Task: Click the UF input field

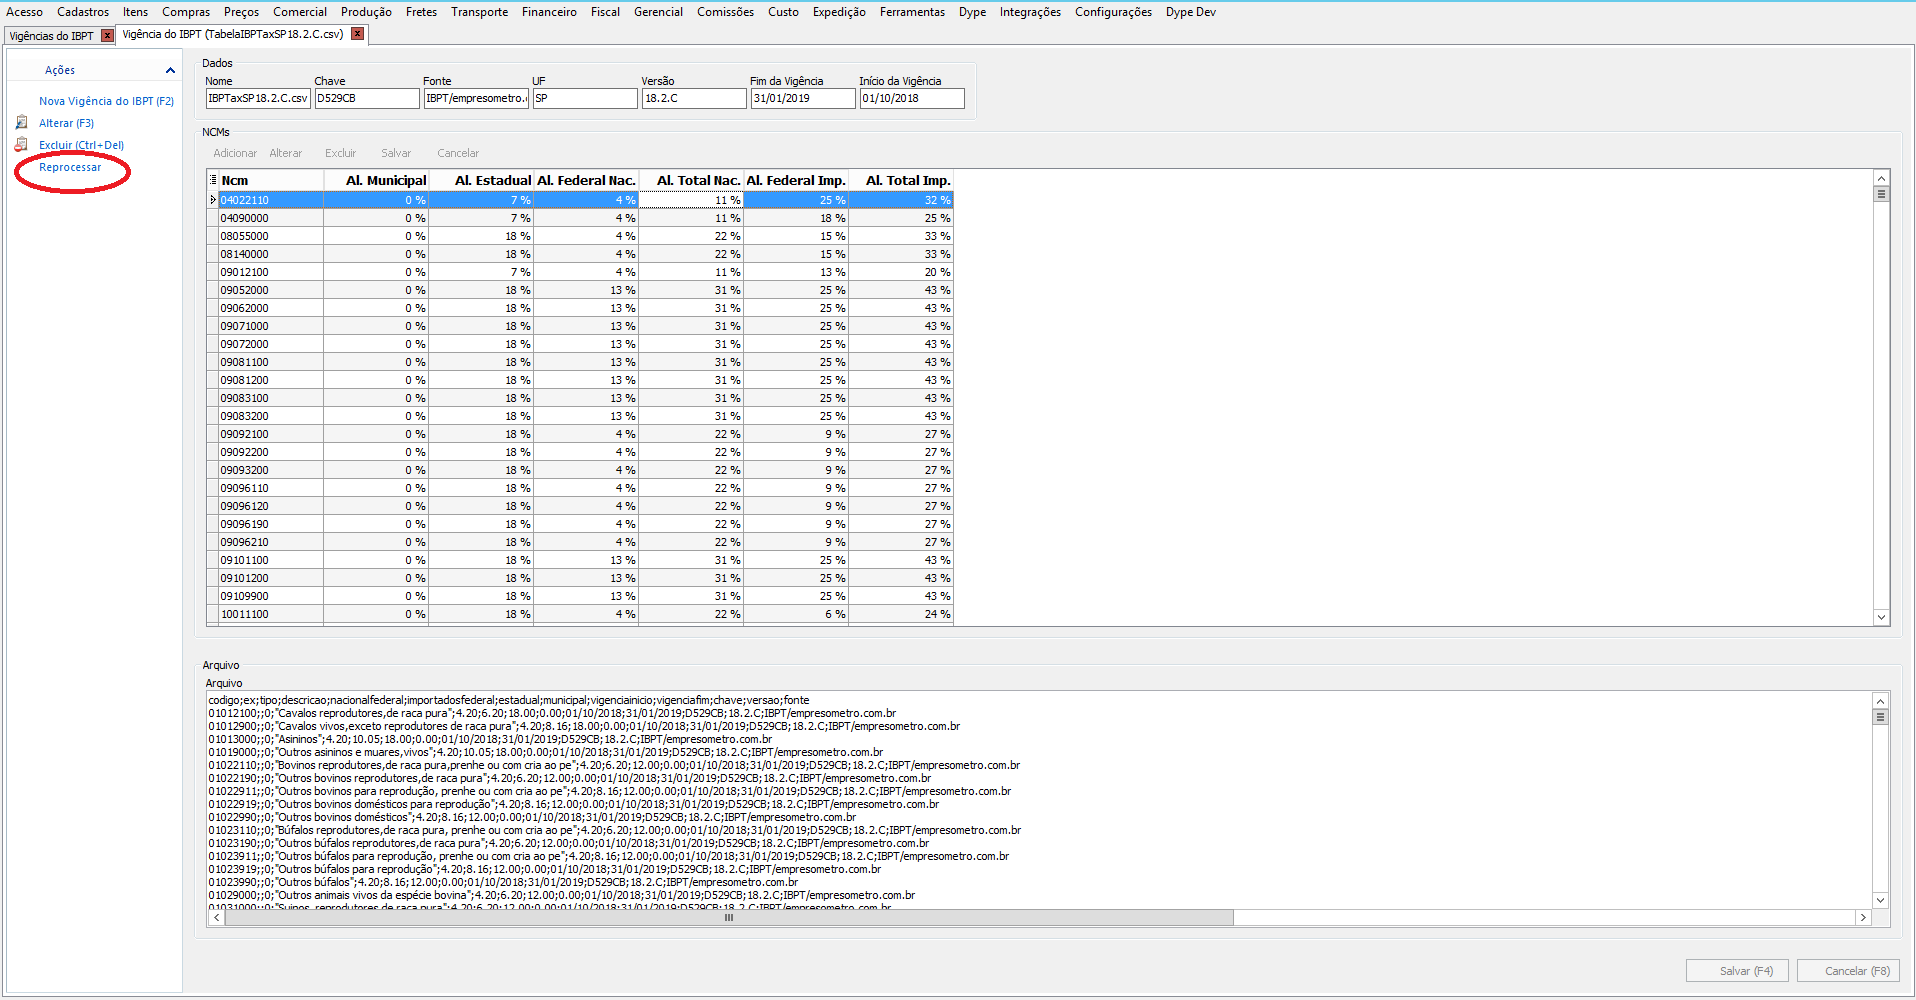Action: (585, 98)
